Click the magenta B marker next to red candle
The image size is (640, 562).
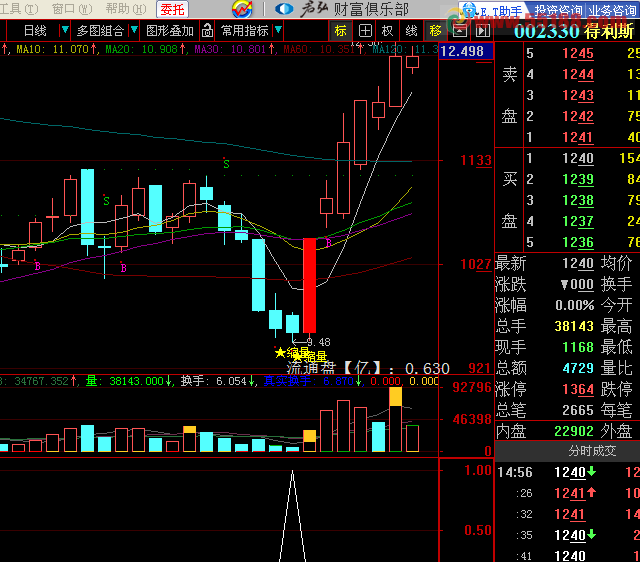click(x=329, y=243)
